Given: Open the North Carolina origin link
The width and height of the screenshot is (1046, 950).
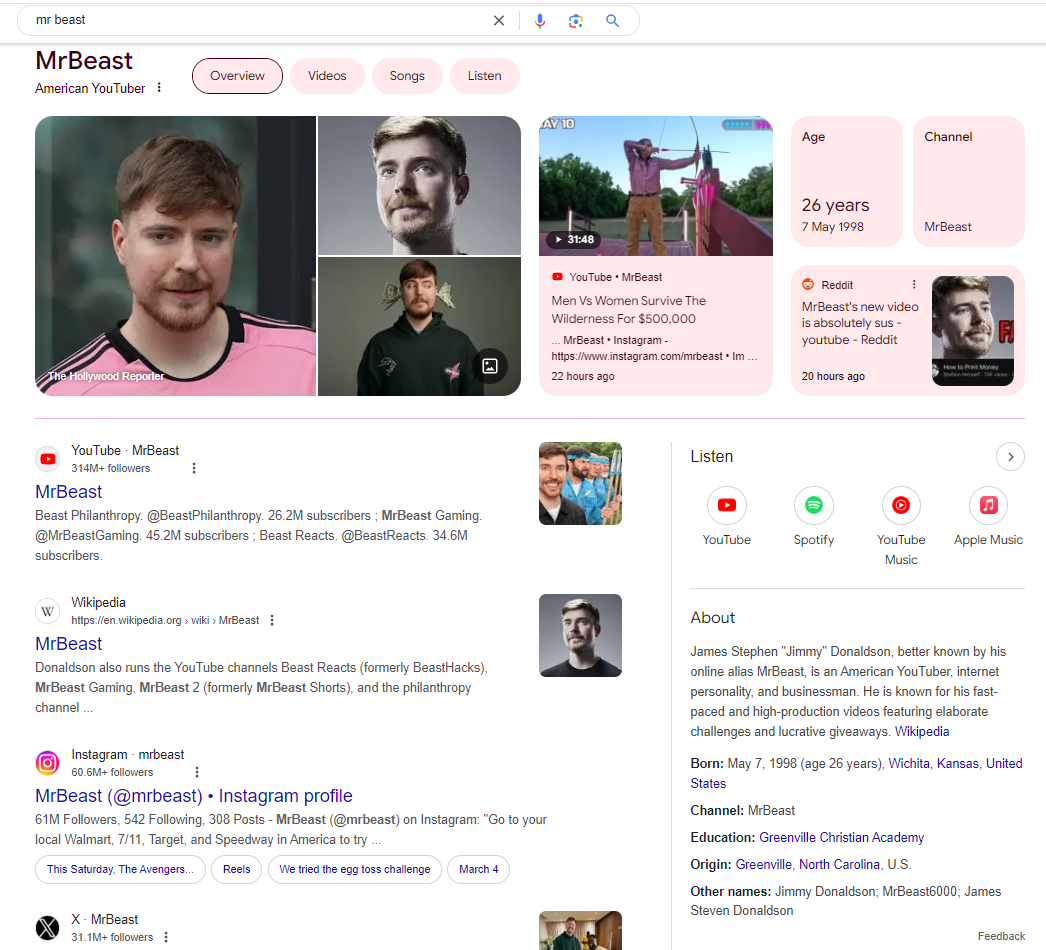Looking at the screenshot, I should (x=839, y=864).
